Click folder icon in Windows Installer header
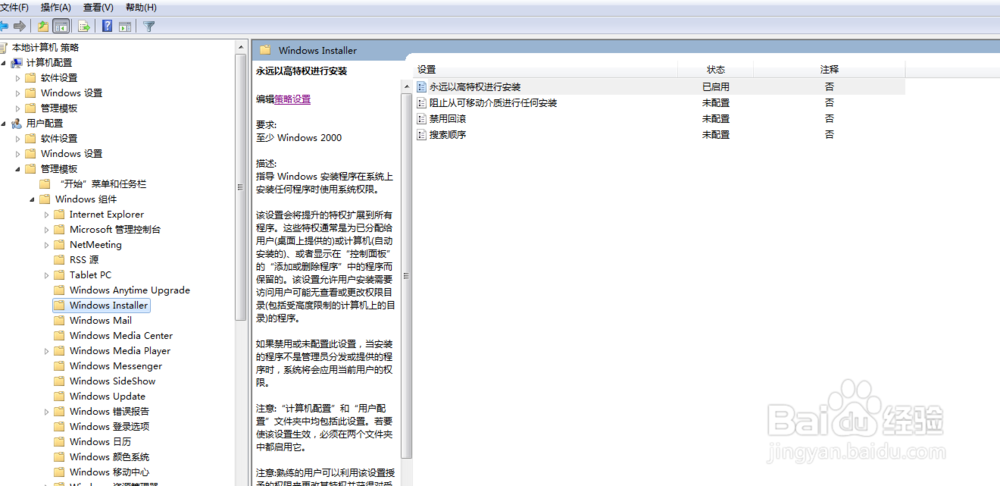The image size is (1000, 486). (265, 50)
